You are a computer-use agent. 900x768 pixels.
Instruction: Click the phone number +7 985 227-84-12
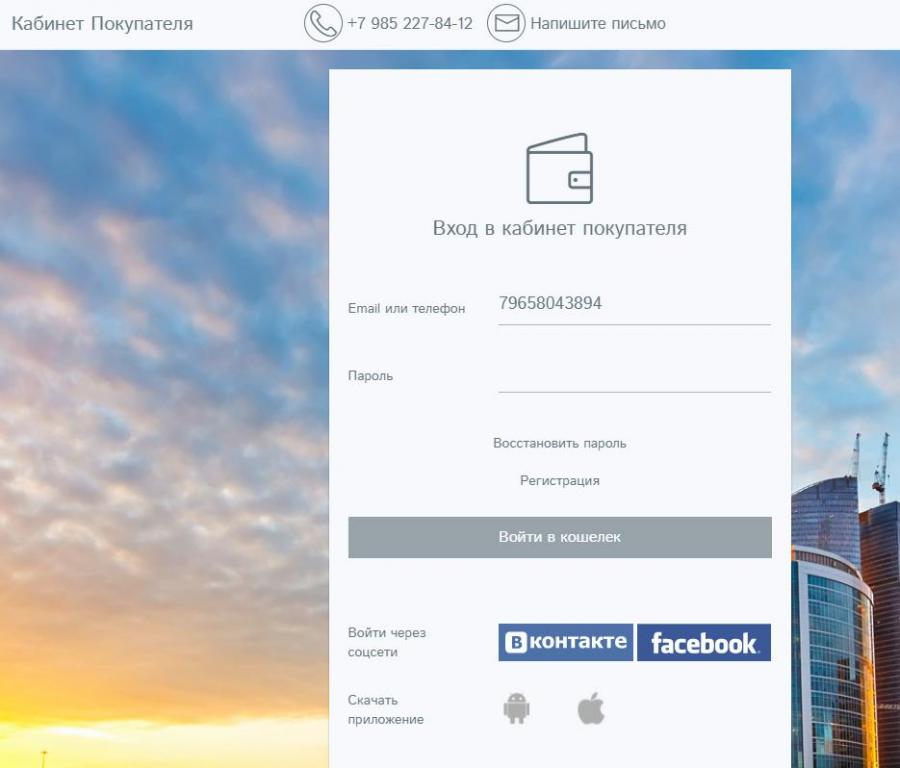(x=409, y=23)
